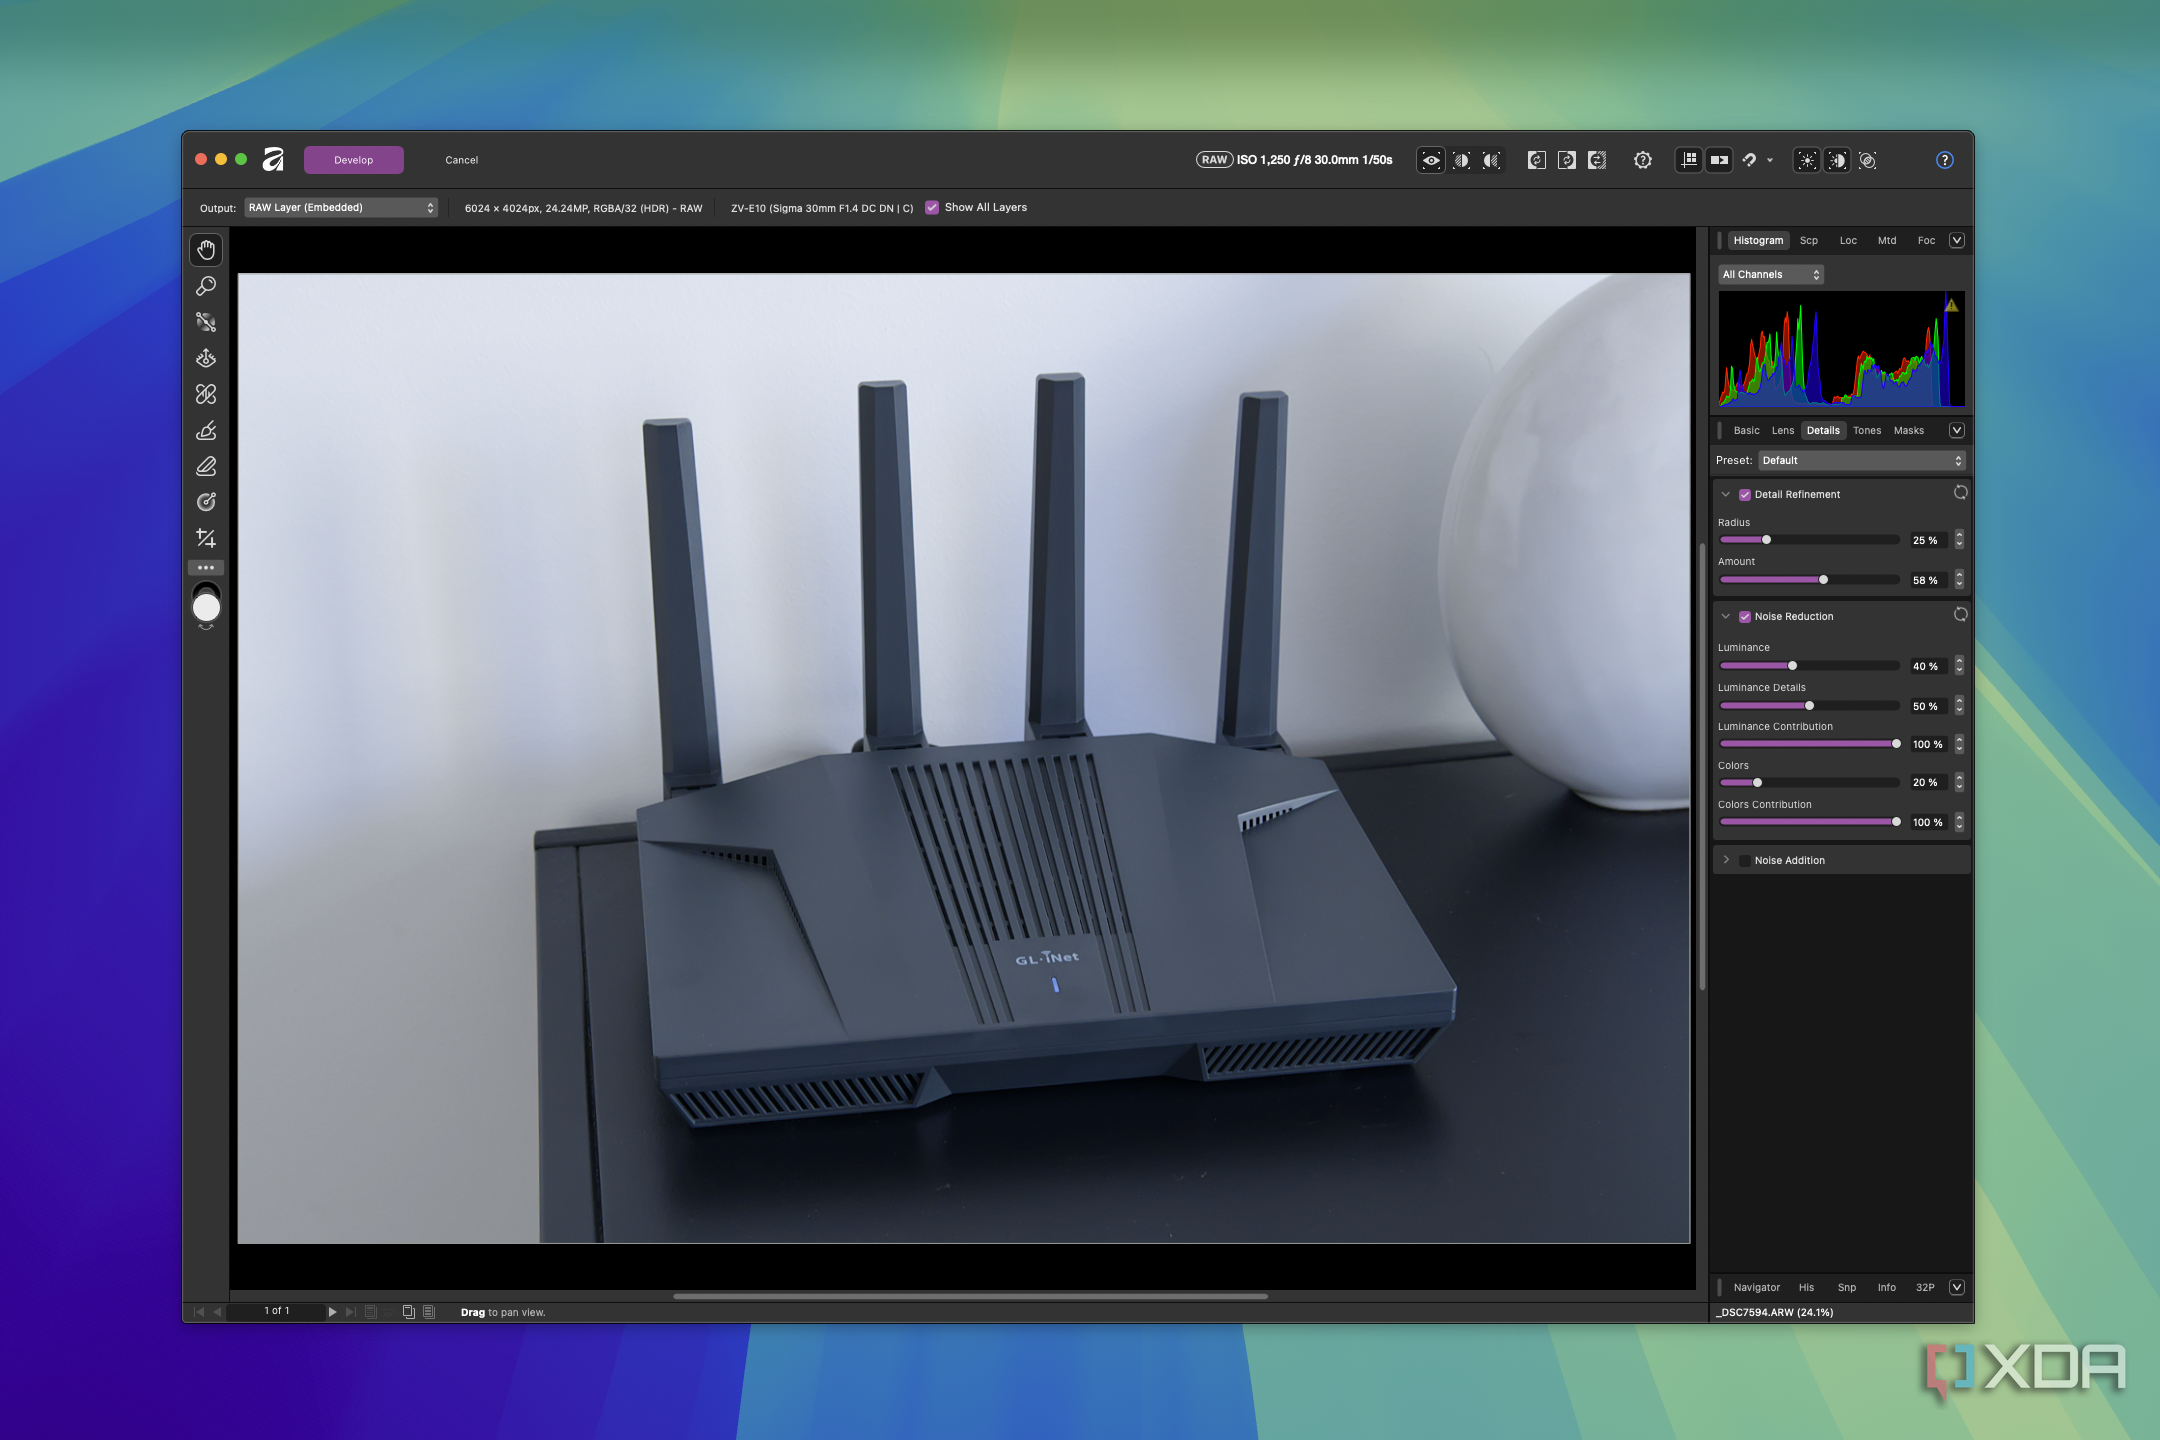Click the split view compare icon
The height and width of the screenshot is (1440, 2160).
point(1461,160)
